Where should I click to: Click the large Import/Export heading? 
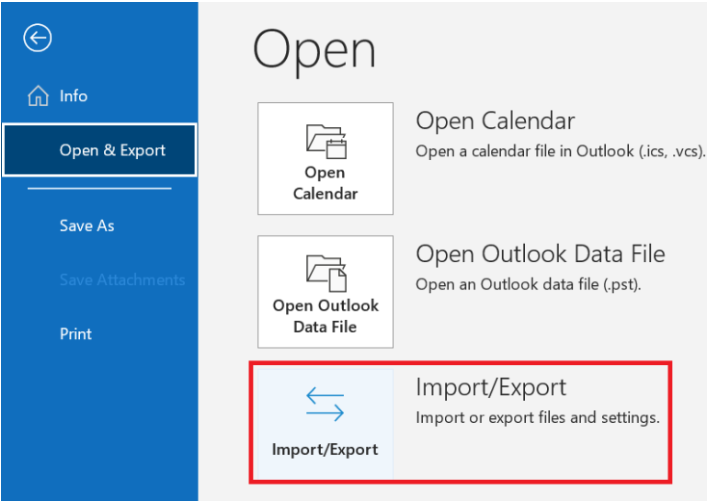pos(491,388)
